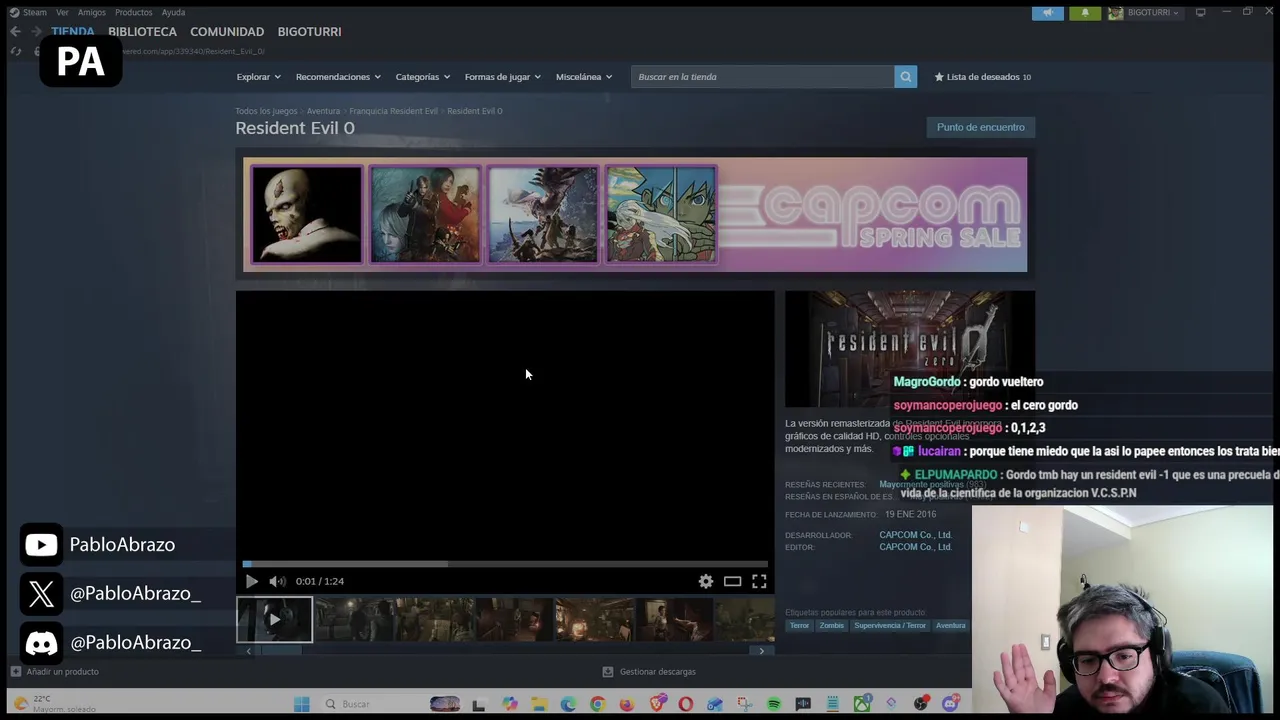
Task: Open Spotify from taskbar
Action: 774,704
